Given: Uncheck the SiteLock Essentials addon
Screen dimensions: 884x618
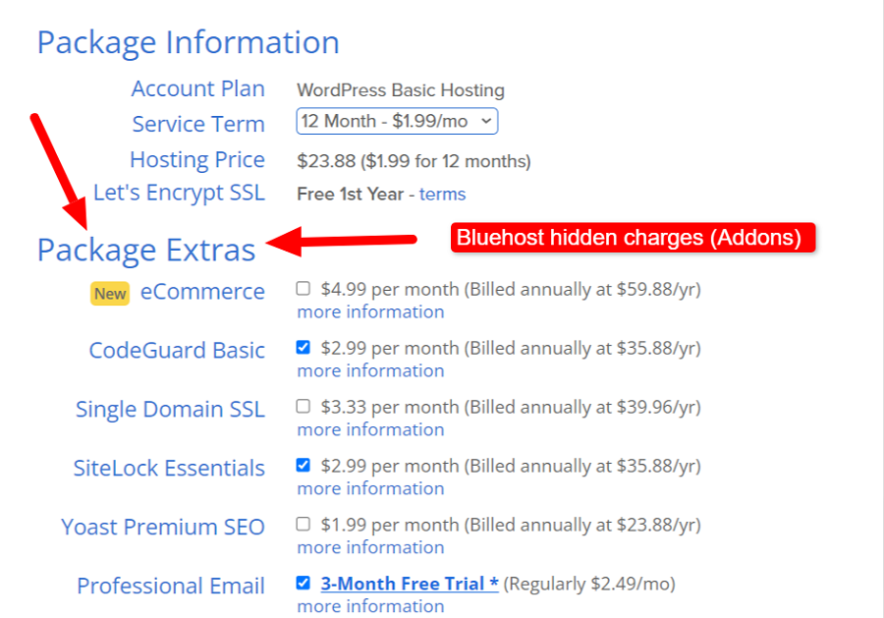Looking at the screenshot, I should 305,466.
